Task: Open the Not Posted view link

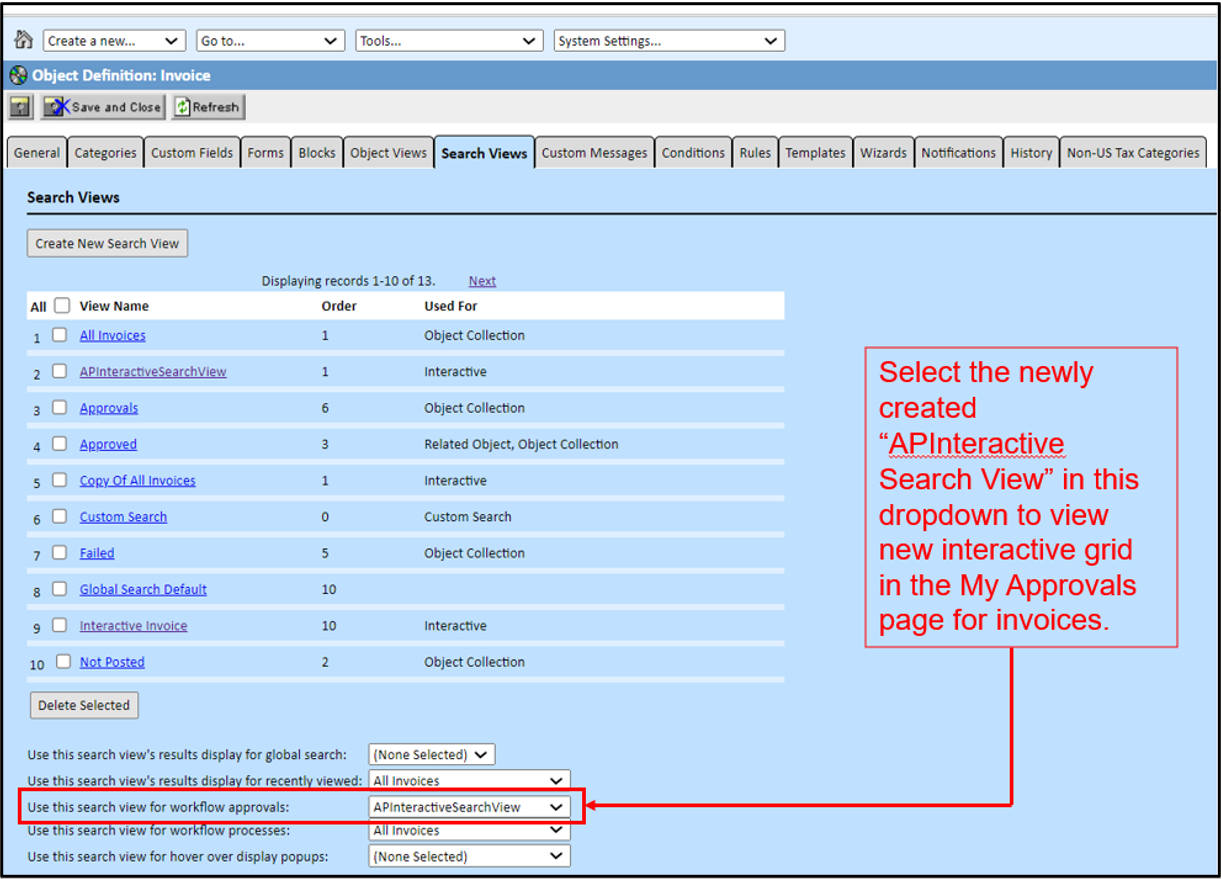Action: pyautogui.click(x=112, y=662)
